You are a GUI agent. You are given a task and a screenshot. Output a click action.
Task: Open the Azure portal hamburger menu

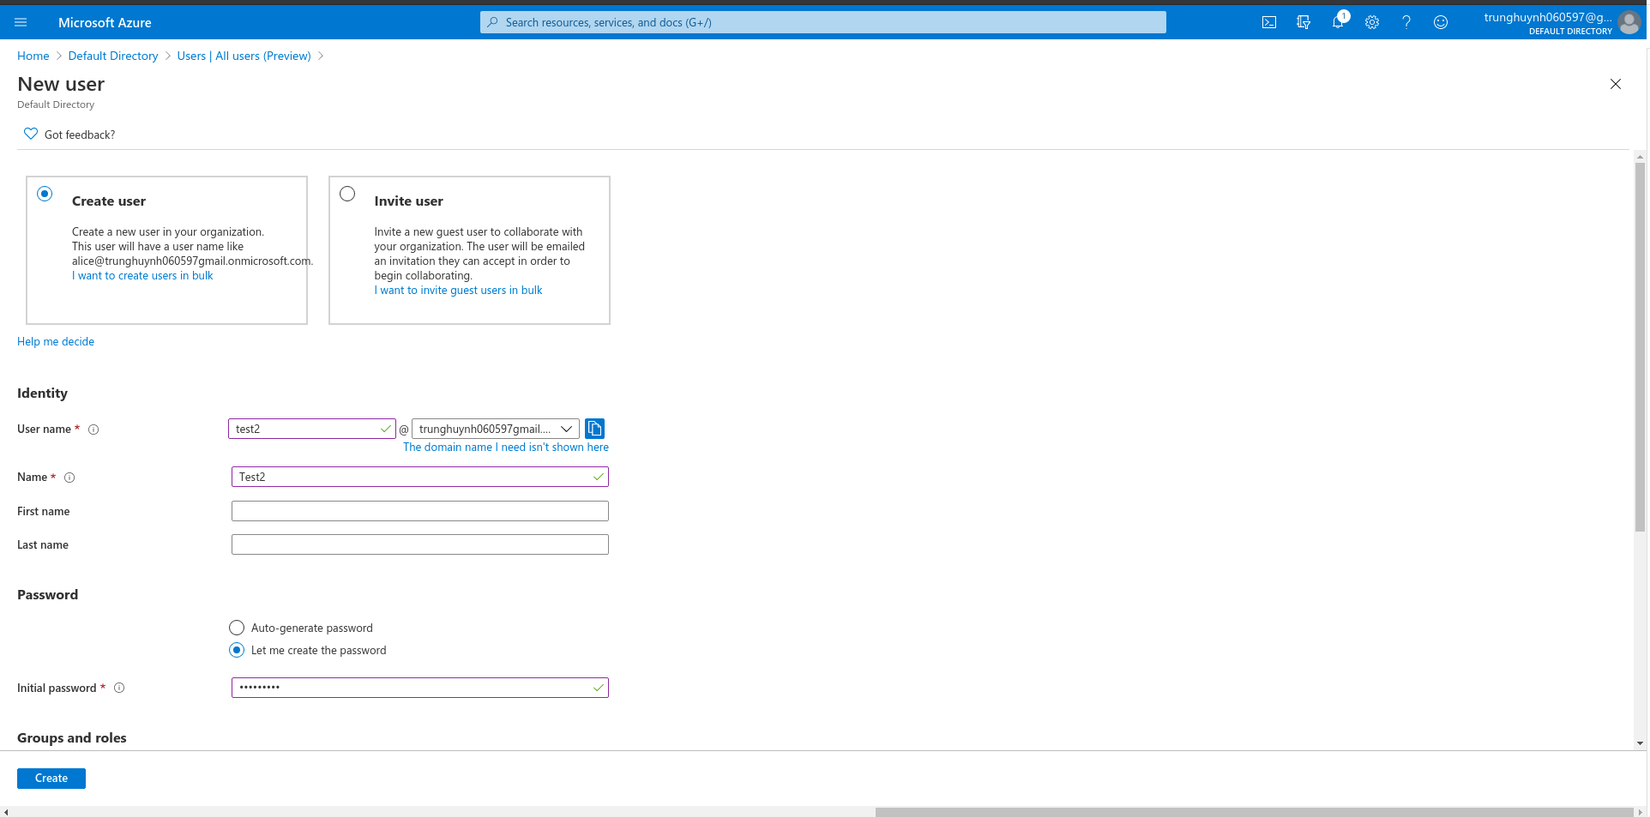point(21,22)
